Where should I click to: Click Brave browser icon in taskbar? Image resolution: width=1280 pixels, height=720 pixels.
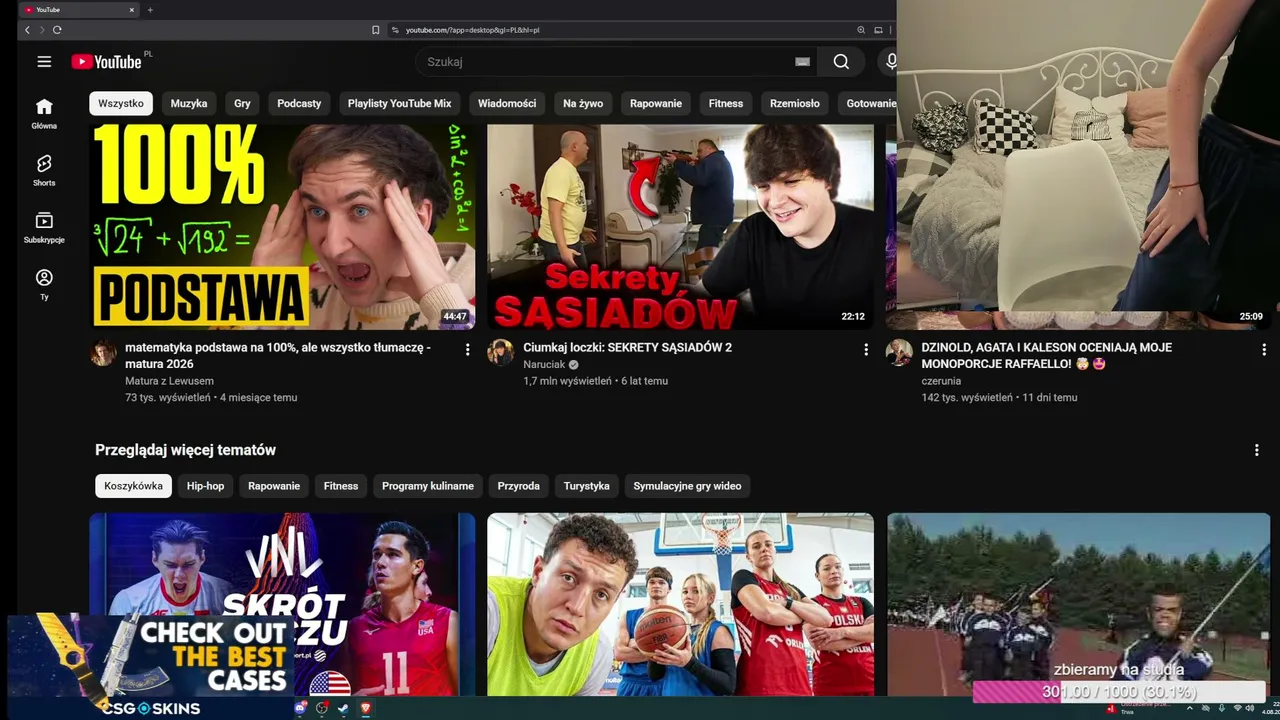365,708
